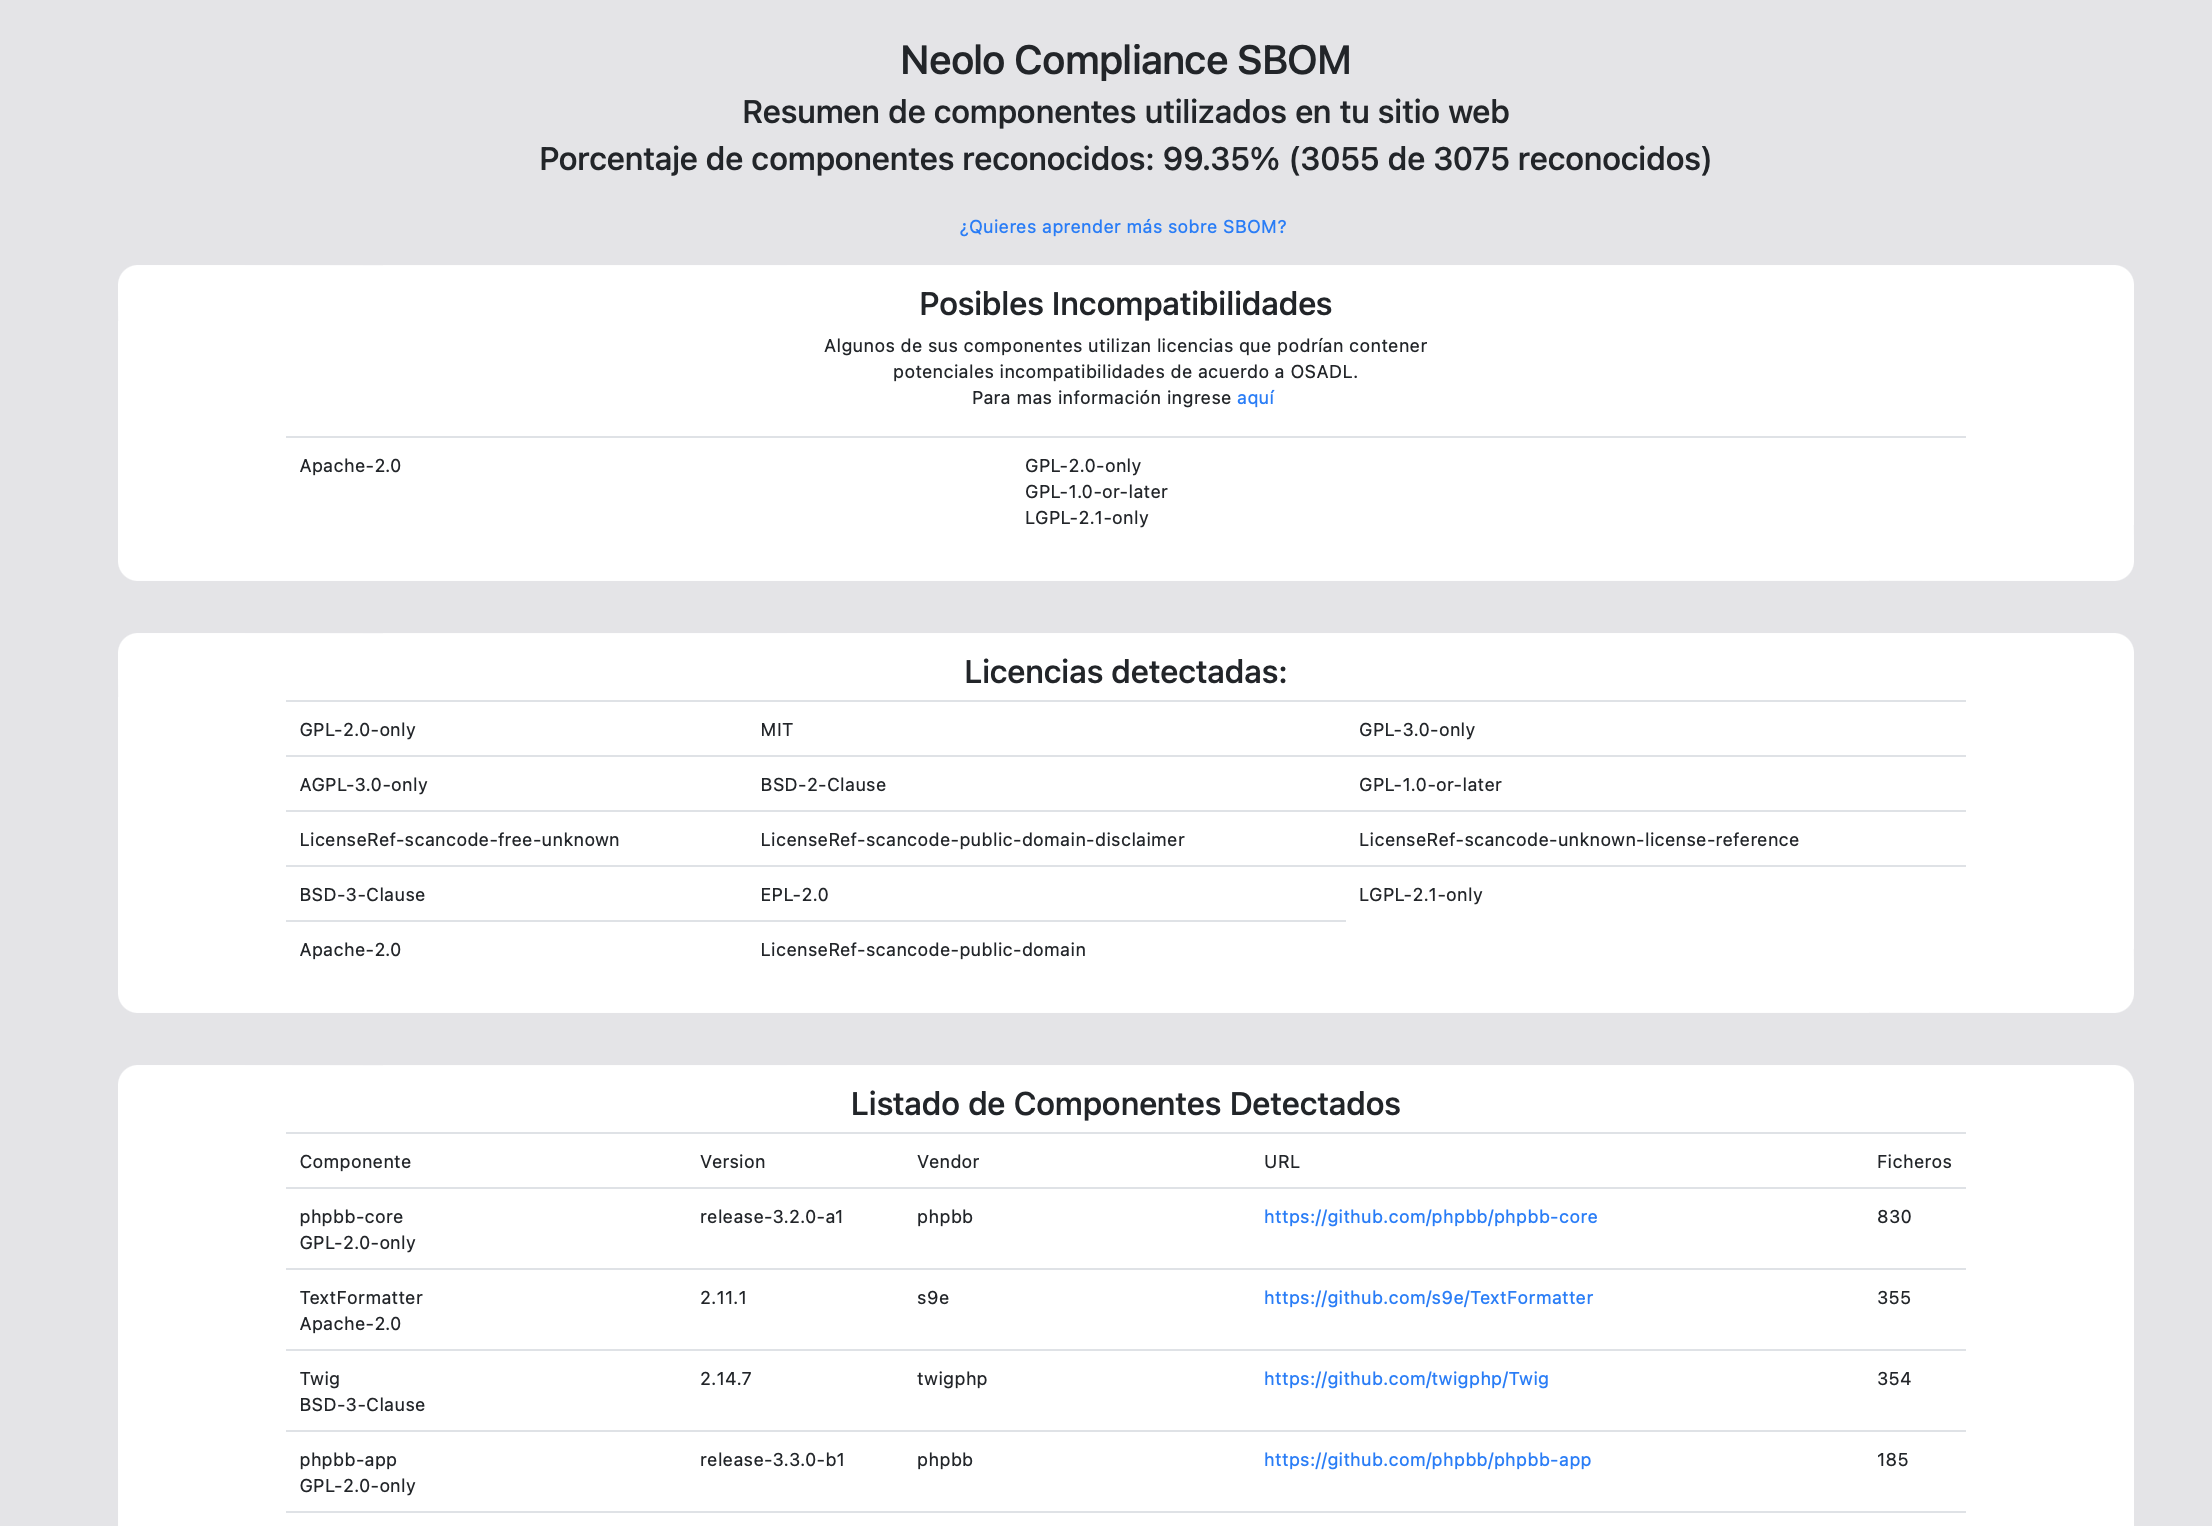Click the 355 files count
This screenshot has height=1526, width=2212.
click(x=1894, y=1298)
